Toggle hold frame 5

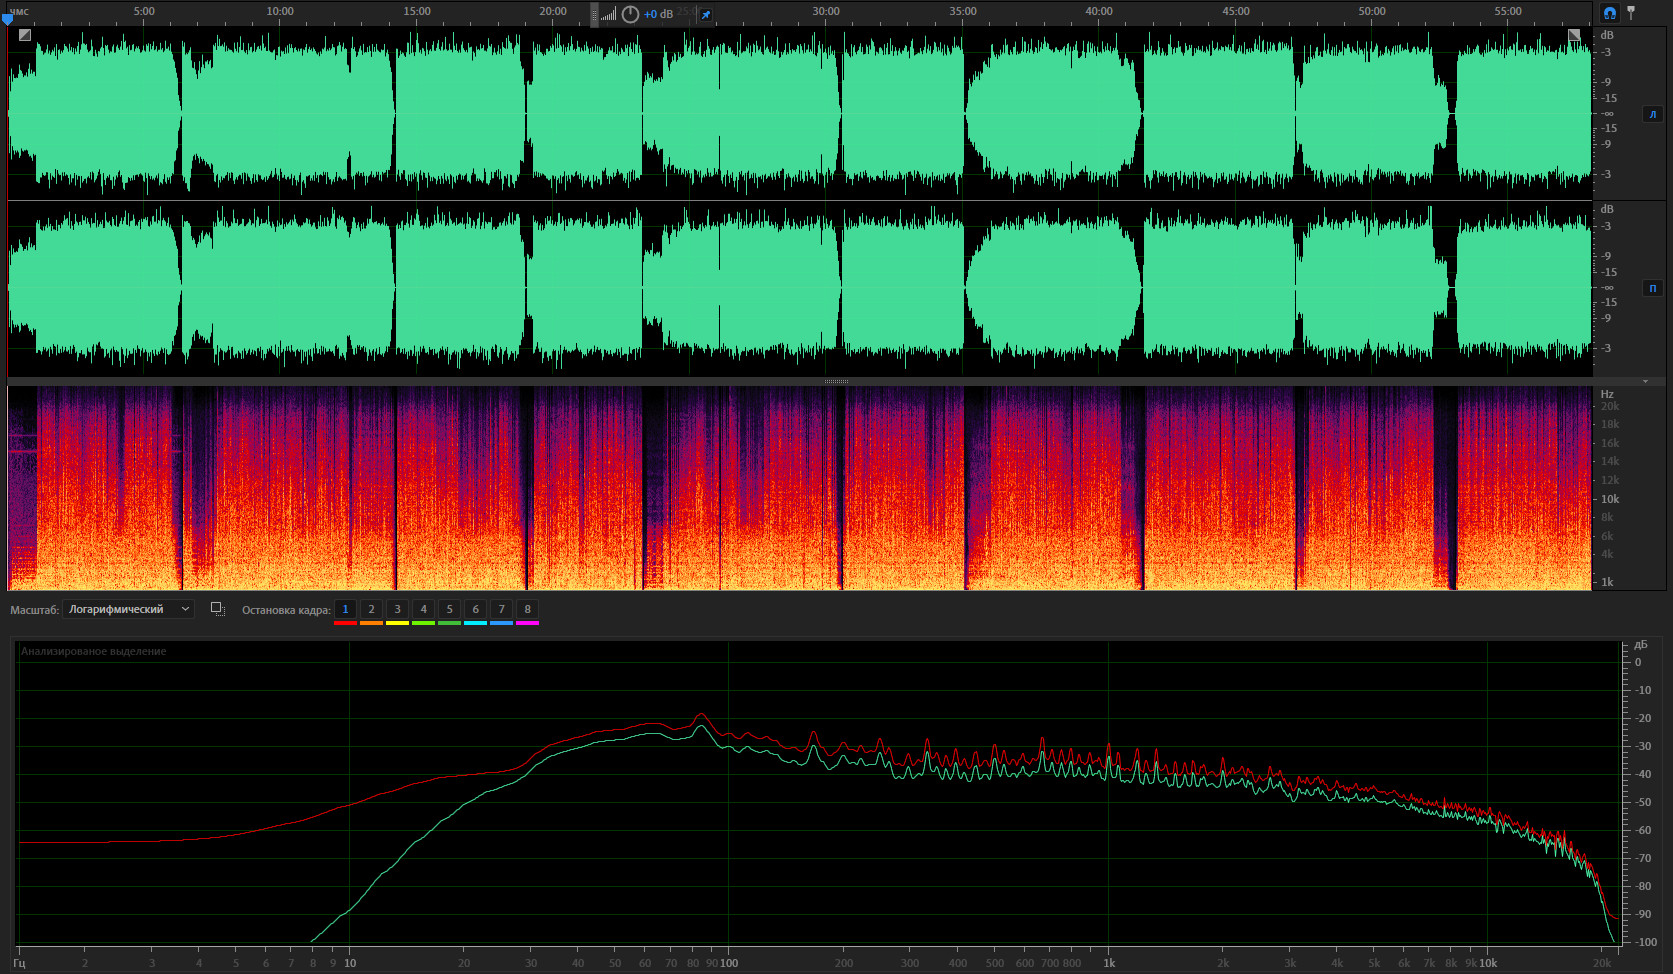pyautogui.click(x=449, y=609)
